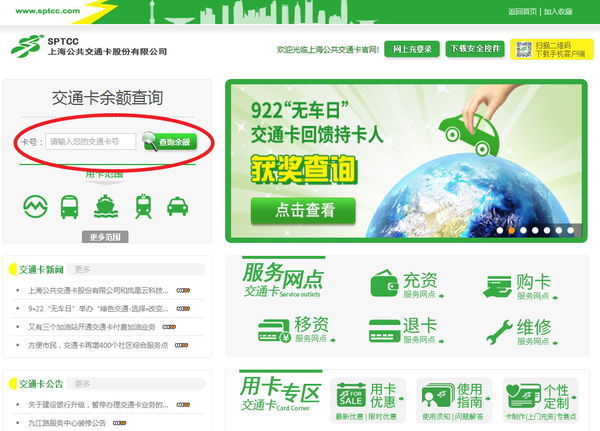Click the FOR SALE icon for 用卡优惠

click(x=351, y=395)
